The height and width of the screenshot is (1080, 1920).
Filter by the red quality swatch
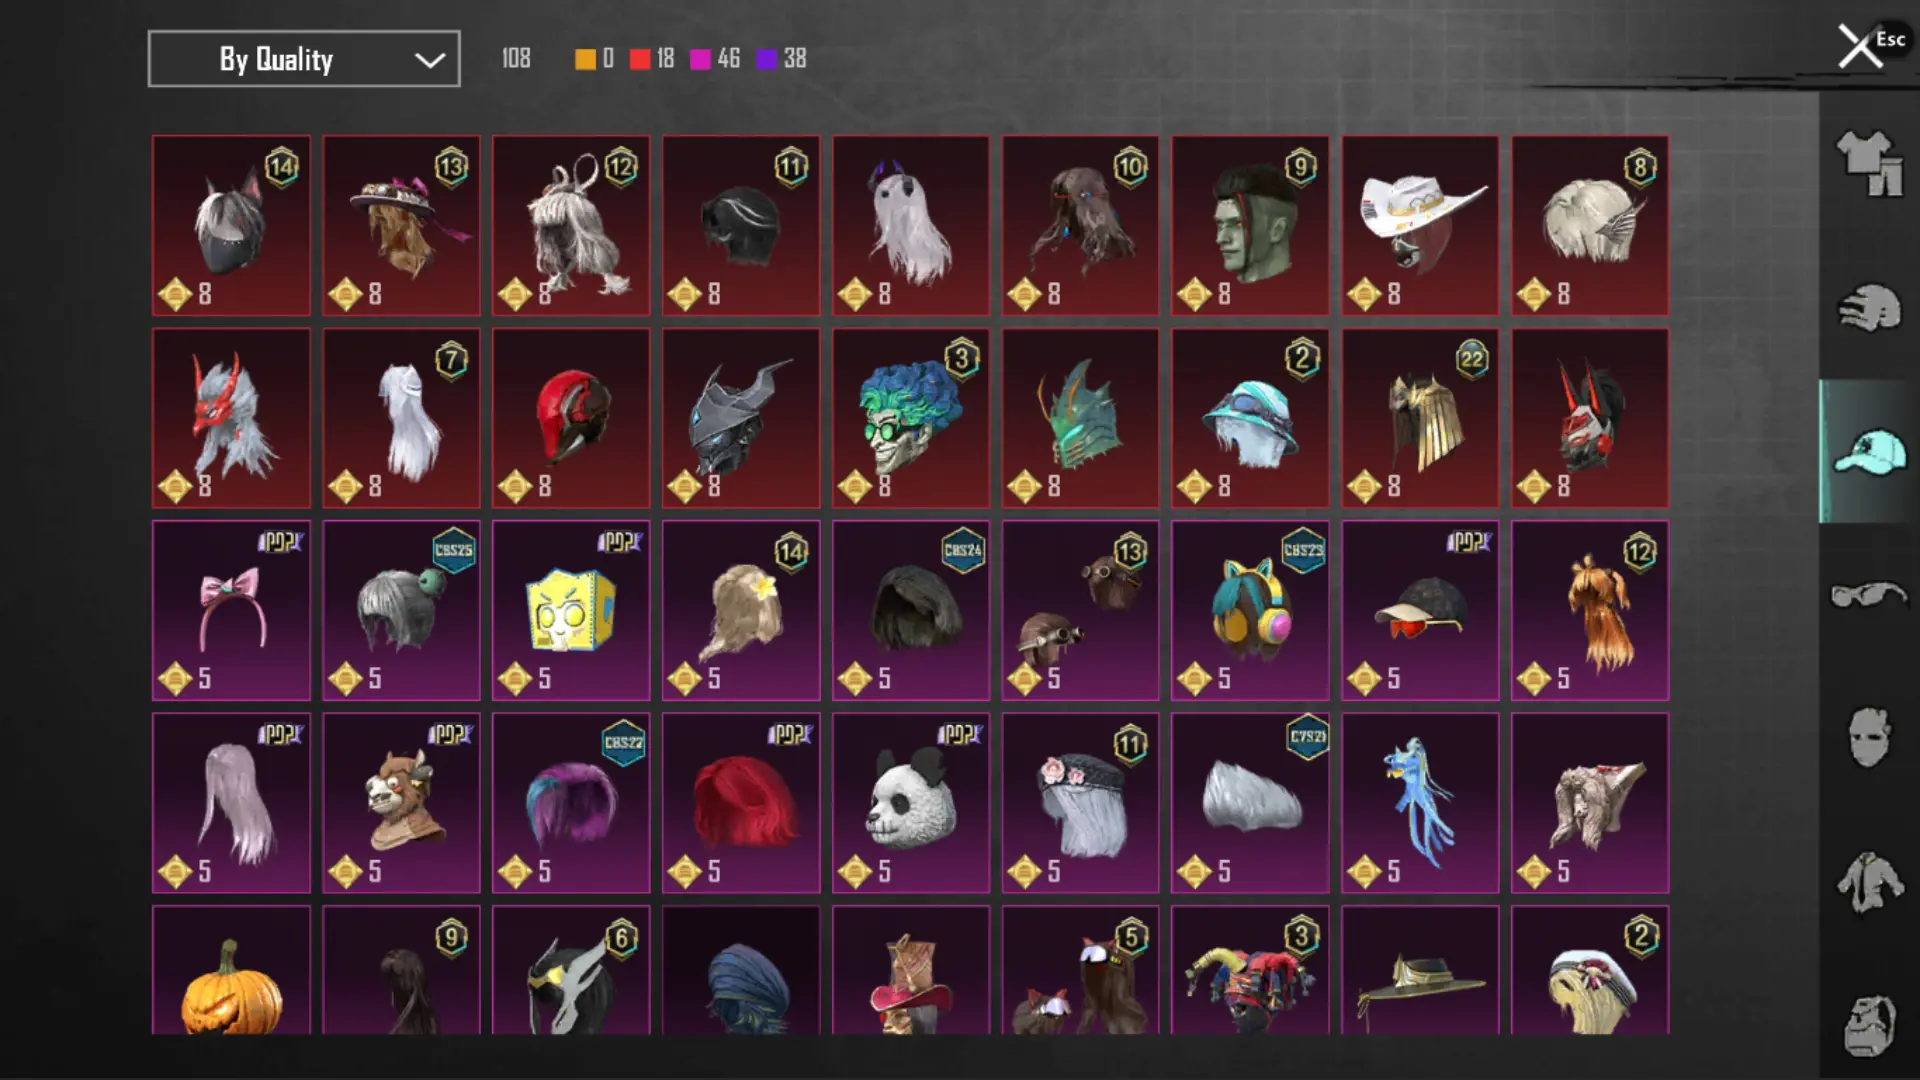tap(640, 59)
